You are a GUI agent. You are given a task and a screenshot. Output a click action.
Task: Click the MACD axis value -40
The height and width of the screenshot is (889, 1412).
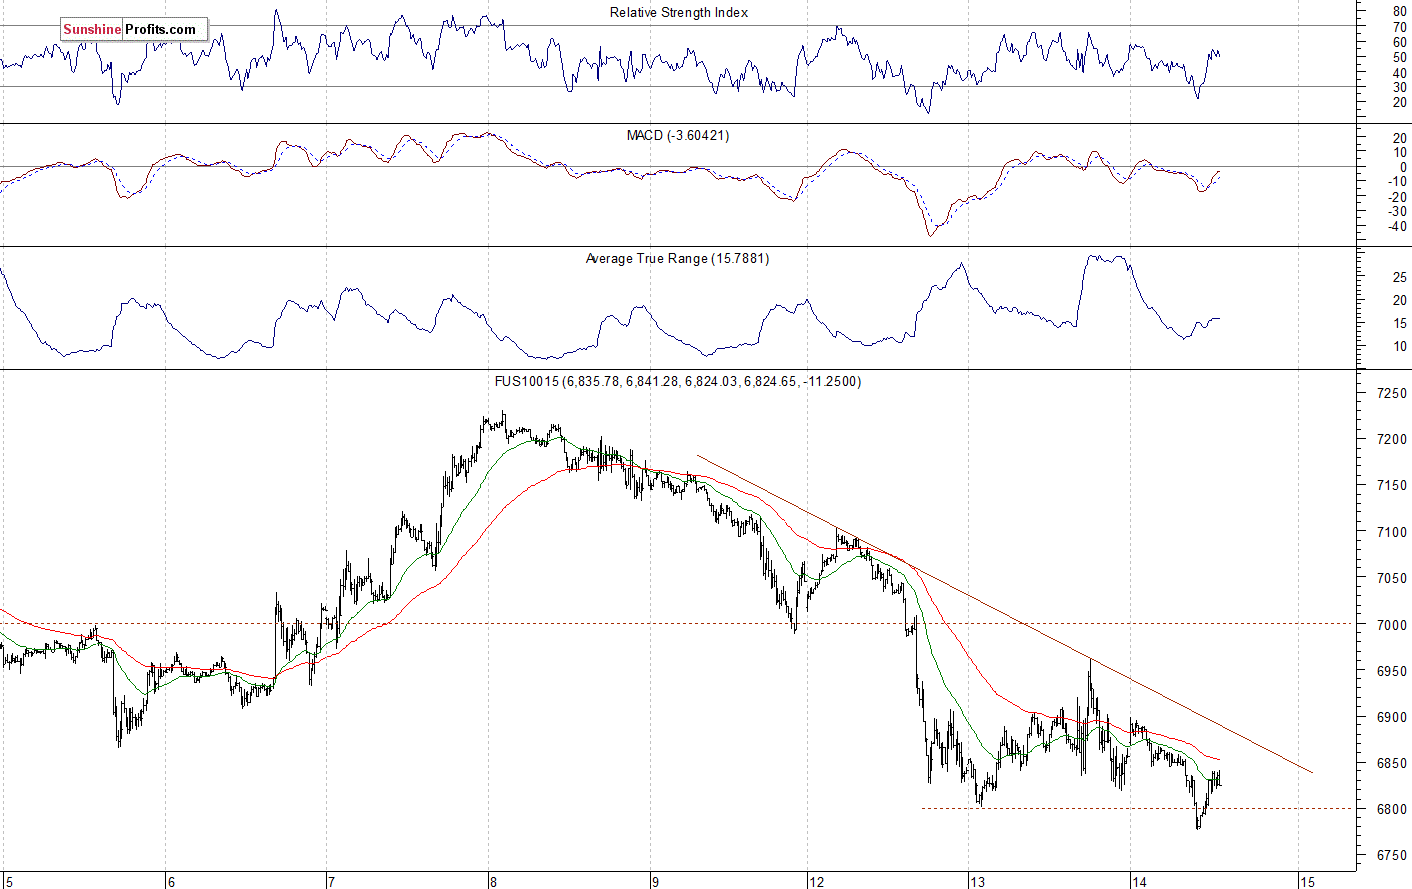click(1397, 226)
